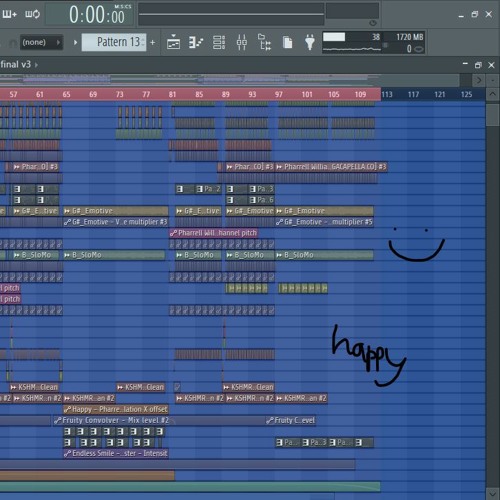Click the 1720 MB memory readout
500x500 pixels.
pyautogui.click(x=410, y=37)
